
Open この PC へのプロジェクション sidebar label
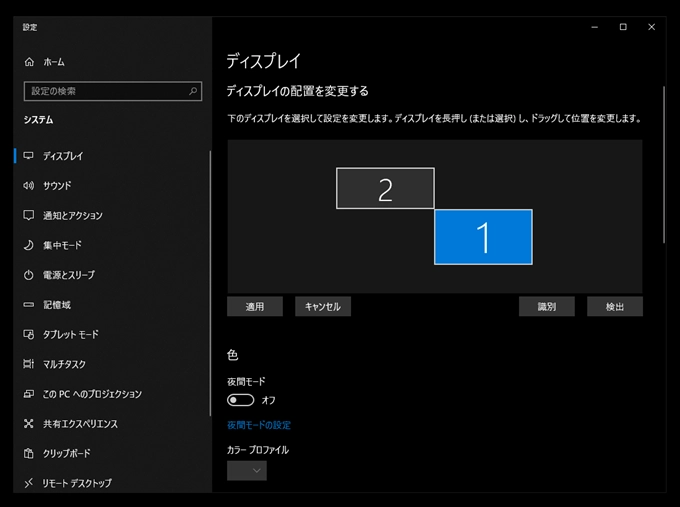pos(92,394)
